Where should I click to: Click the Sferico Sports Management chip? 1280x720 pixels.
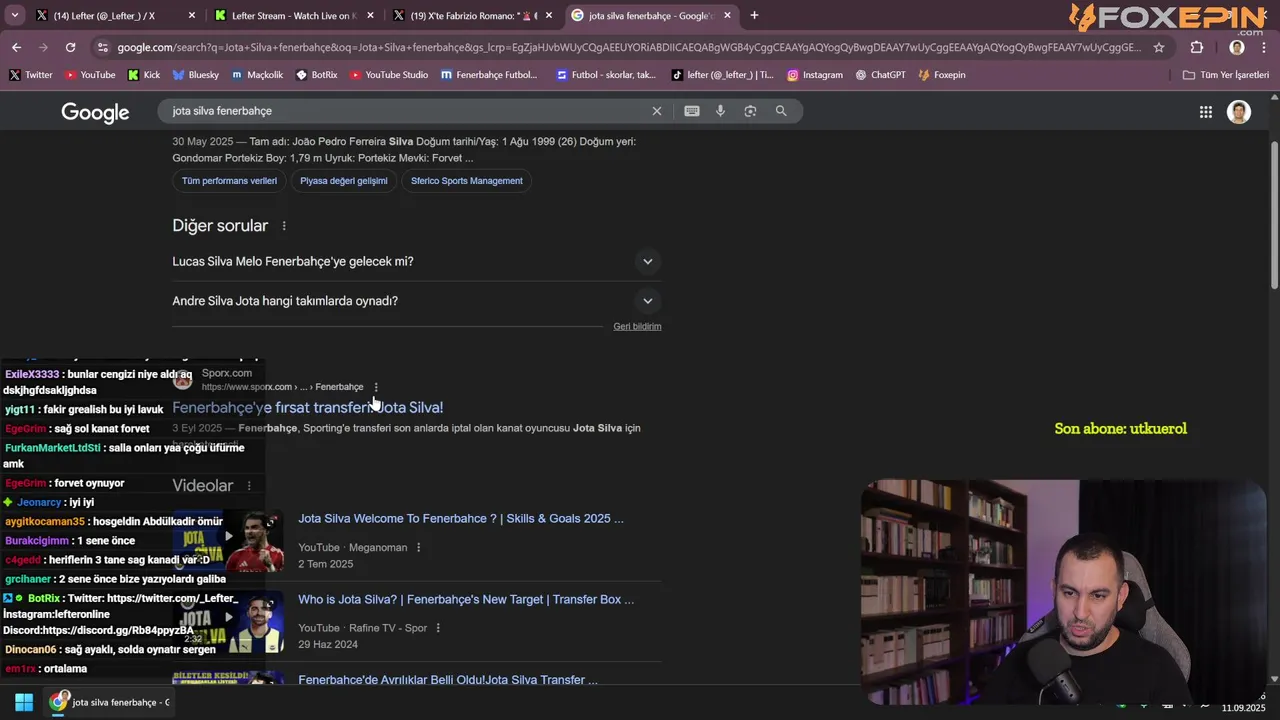tap(467, 181)
